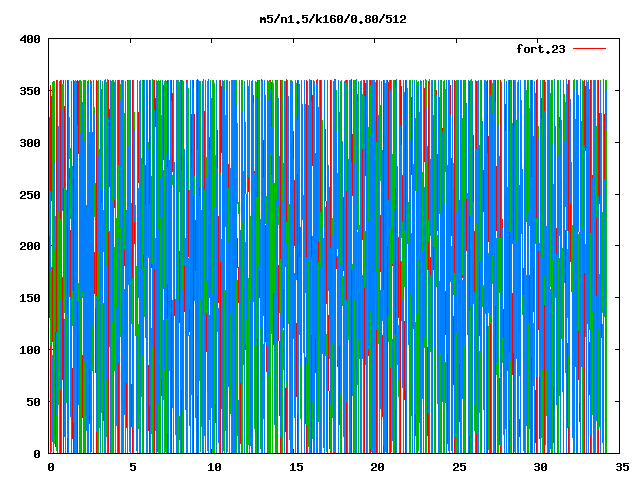Click the y-axis label 250

click(30, 195)
